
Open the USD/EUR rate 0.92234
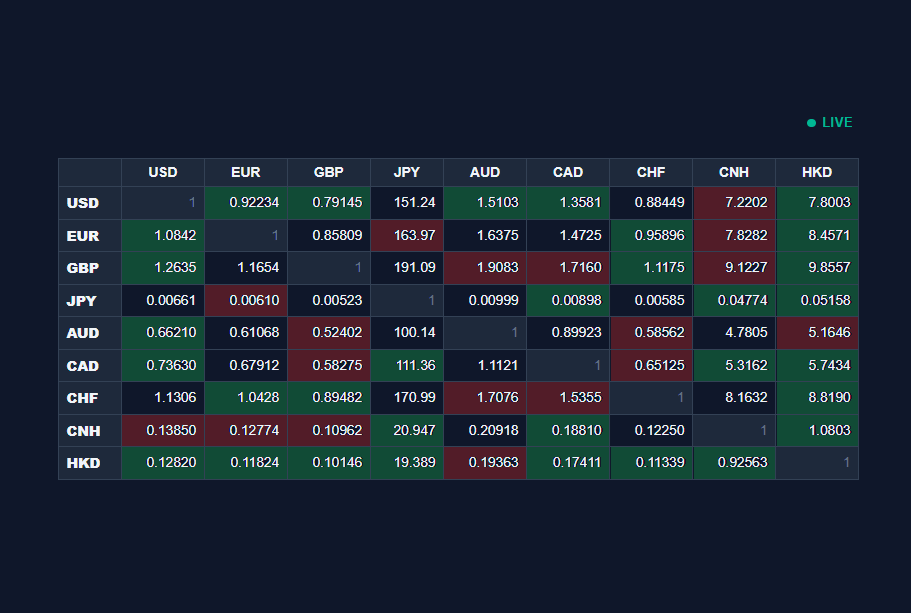246,203
